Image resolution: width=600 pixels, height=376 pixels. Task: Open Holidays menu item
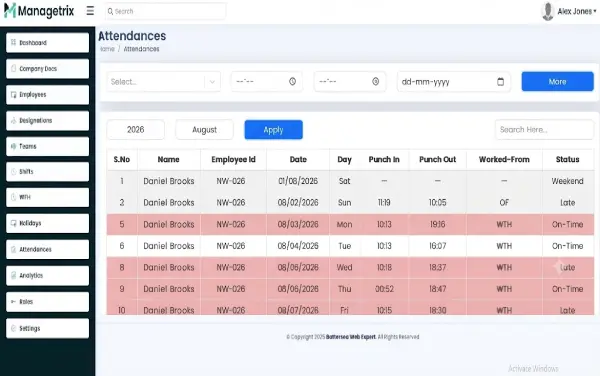pos(47,223)
